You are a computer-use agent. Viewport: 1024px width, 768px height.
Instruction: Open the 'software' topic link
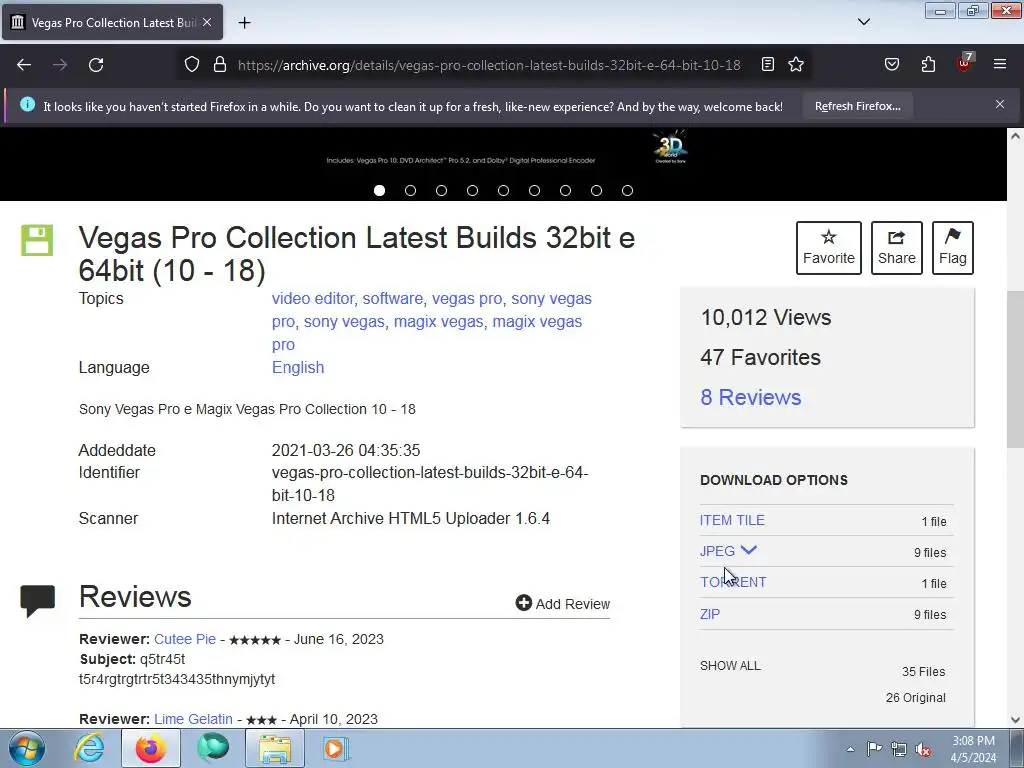point(392,298)
